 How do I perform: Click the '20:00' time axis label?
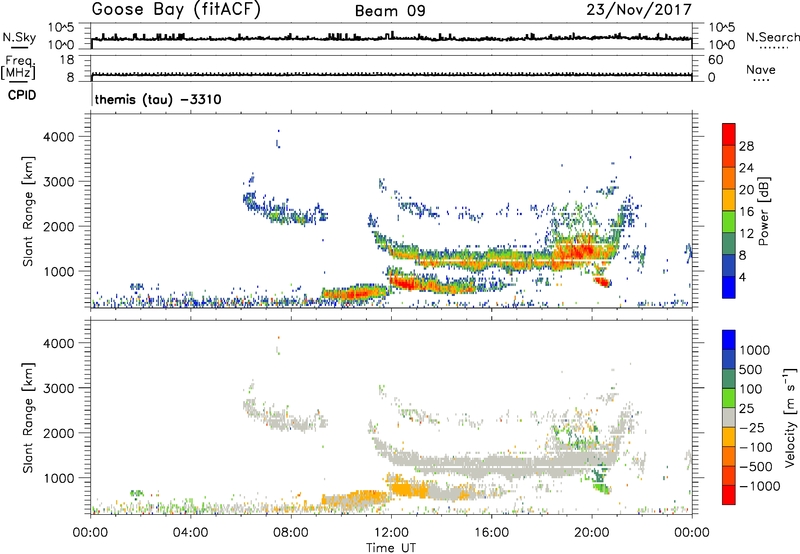click(592, 533)
